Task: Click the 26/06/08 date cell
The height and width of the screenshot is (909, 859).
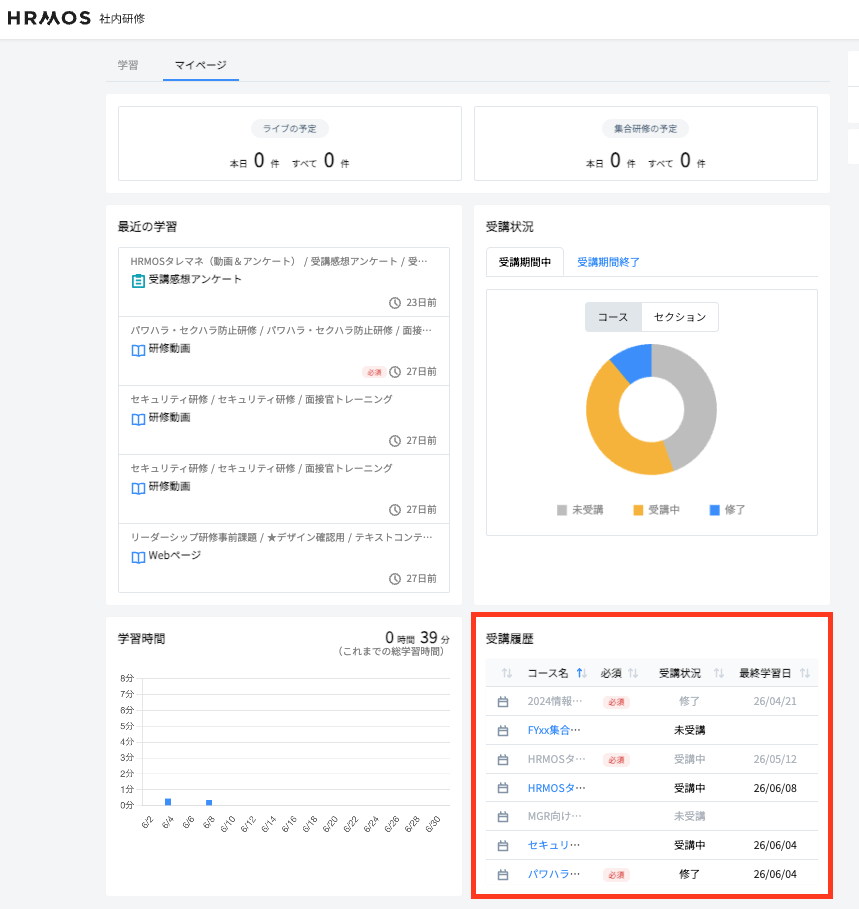Action: (x=775, y=788)
